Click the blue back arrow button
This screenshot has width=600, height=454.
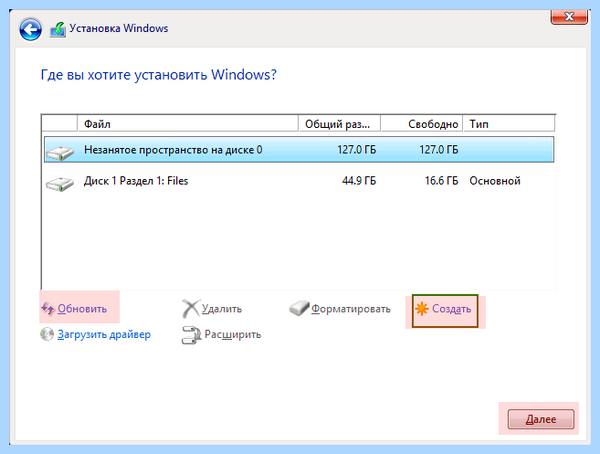pyautogui.click(x=31, y=29)
